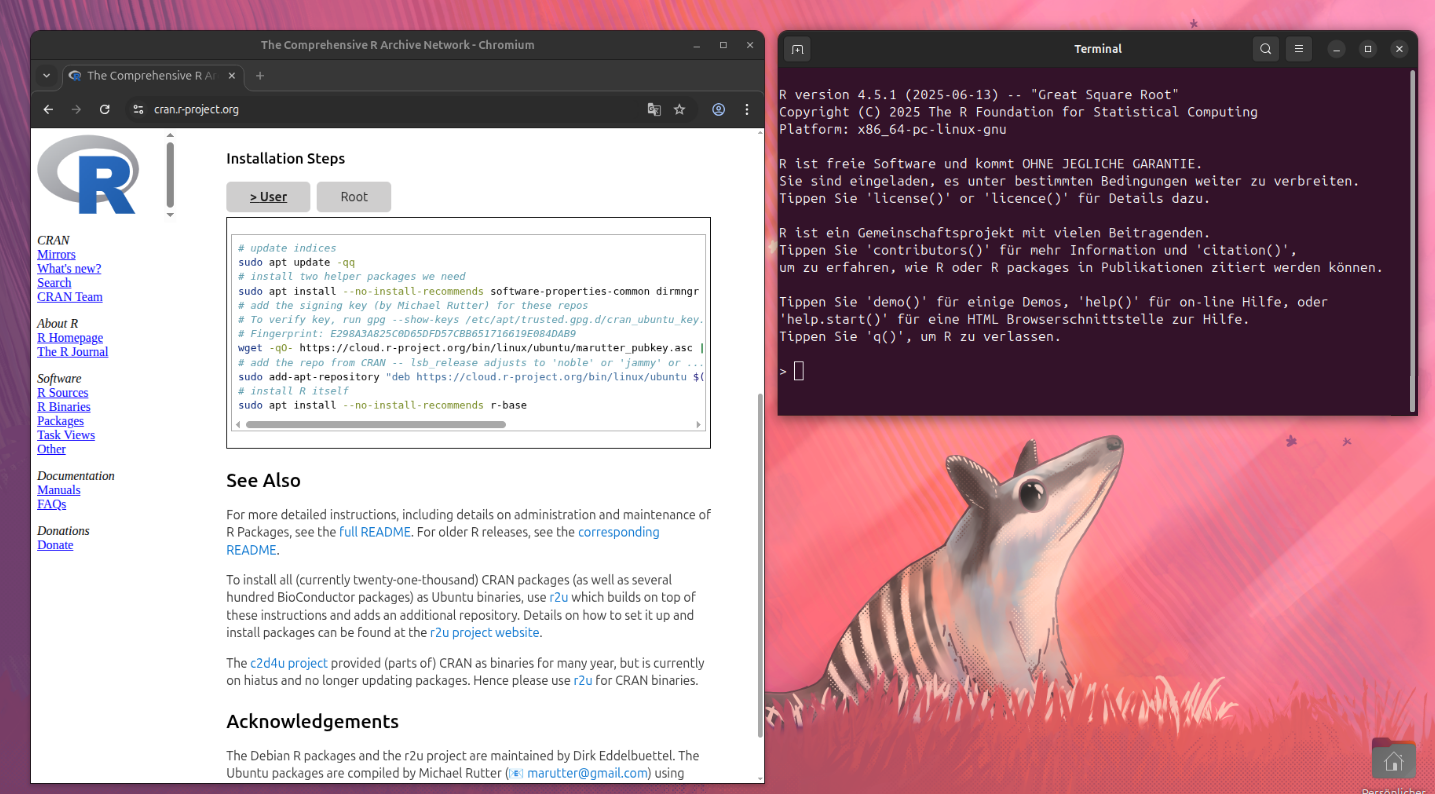Open terminal hamburger menu
1435x794 pixels.
(x=1298, y=49)
